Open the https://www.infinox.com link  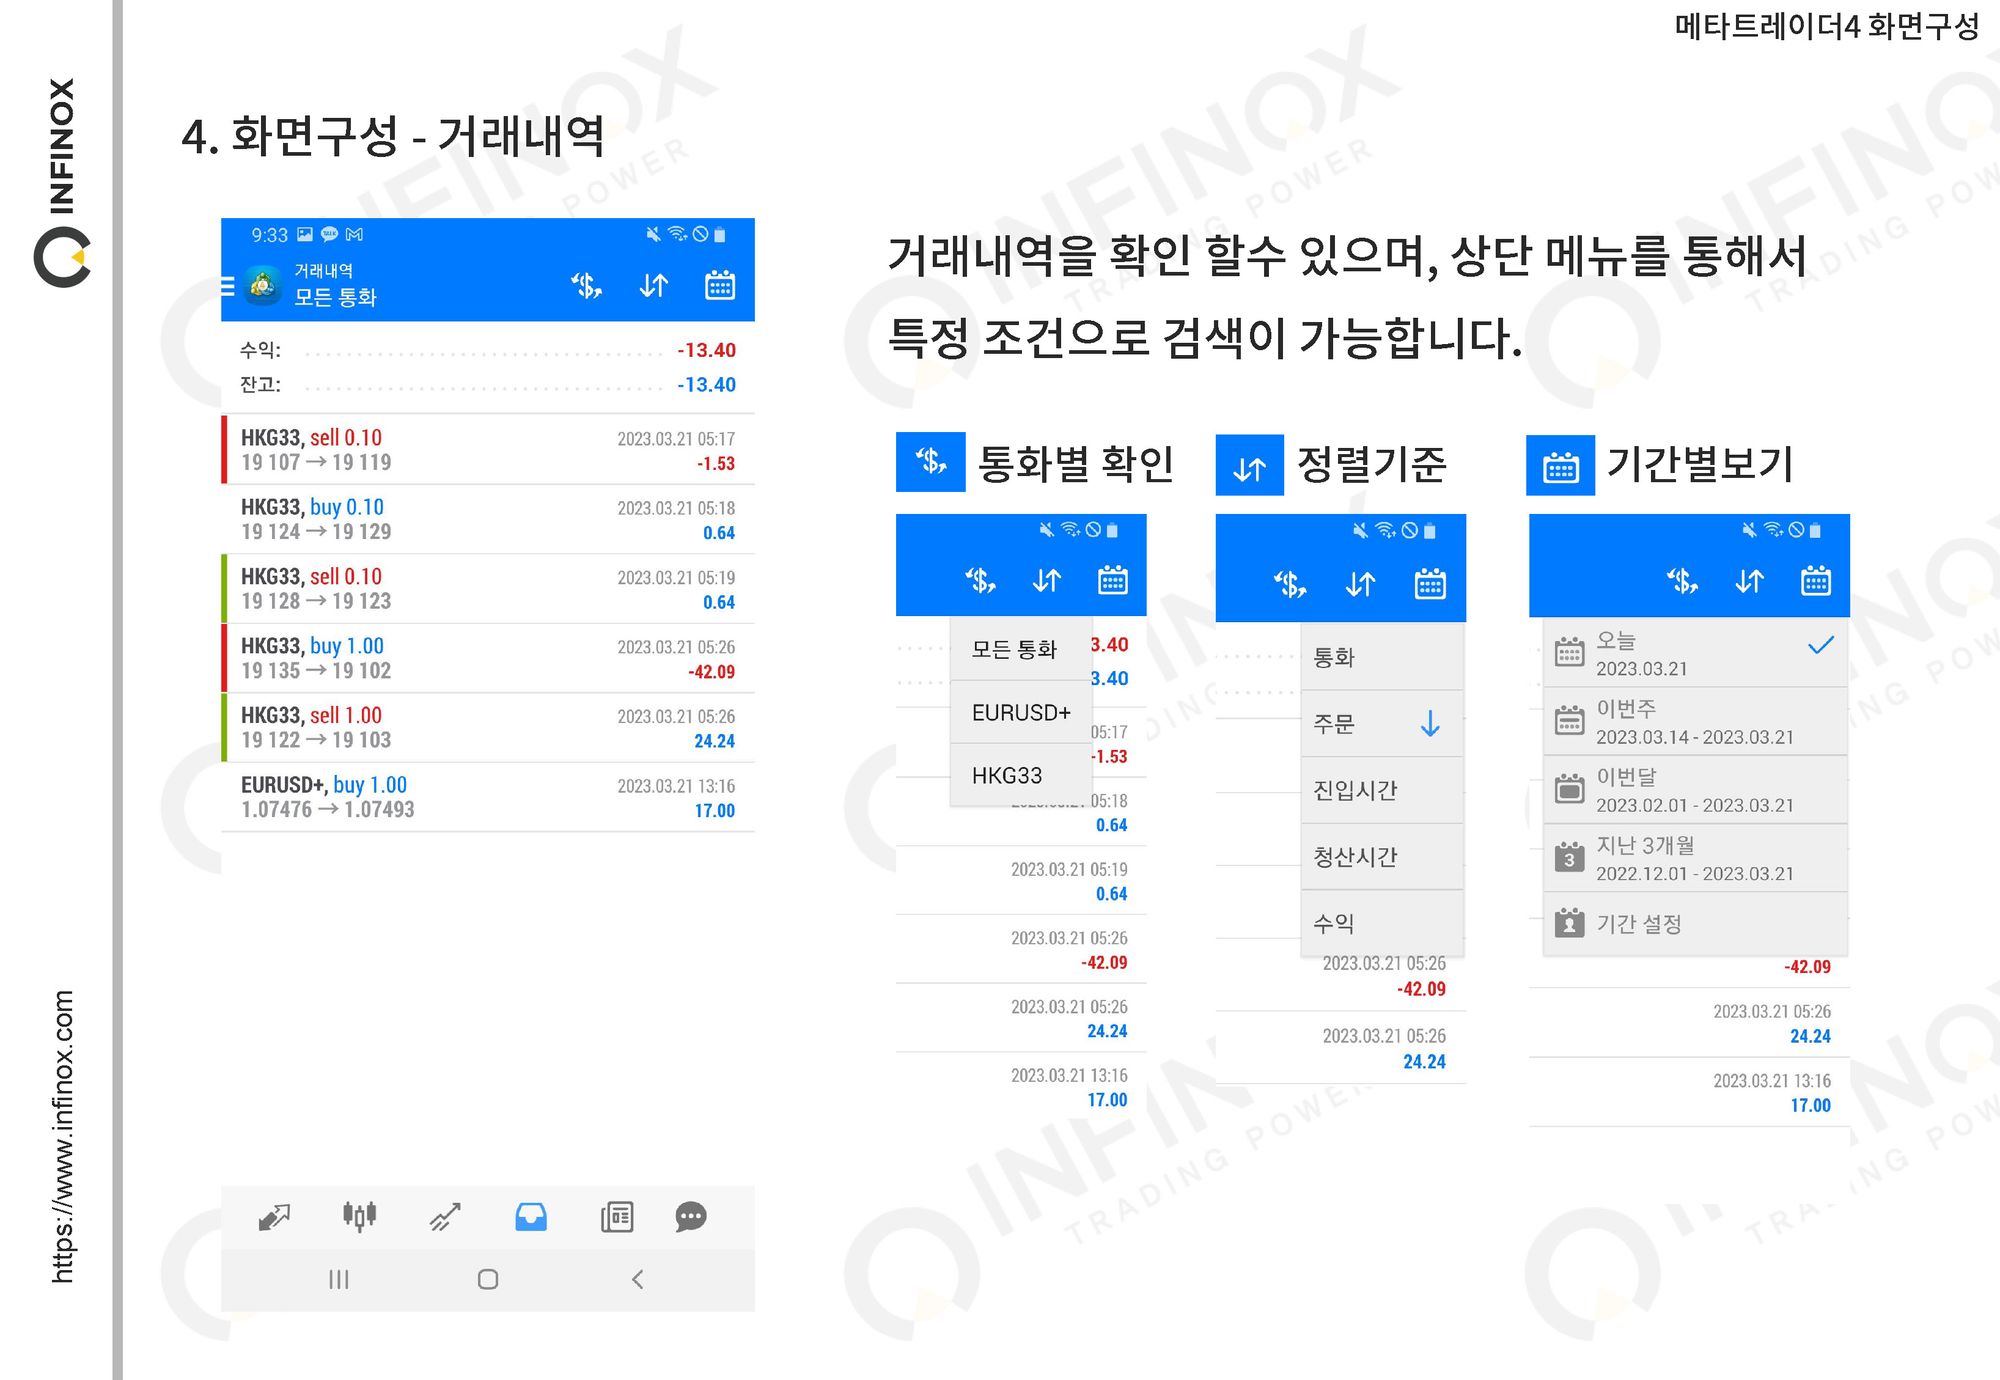62,1137
